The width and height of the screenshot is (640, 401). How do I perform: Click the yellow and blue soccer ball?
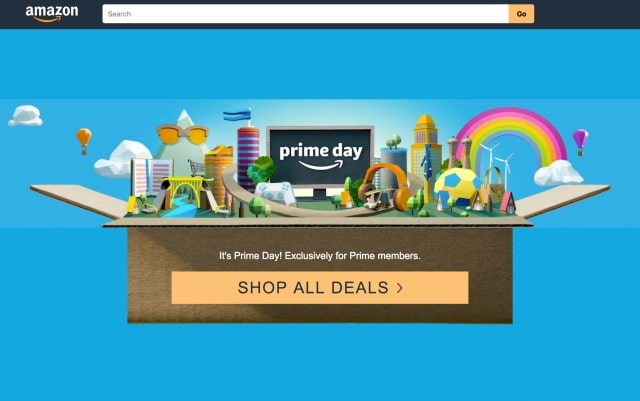(458, 185)
